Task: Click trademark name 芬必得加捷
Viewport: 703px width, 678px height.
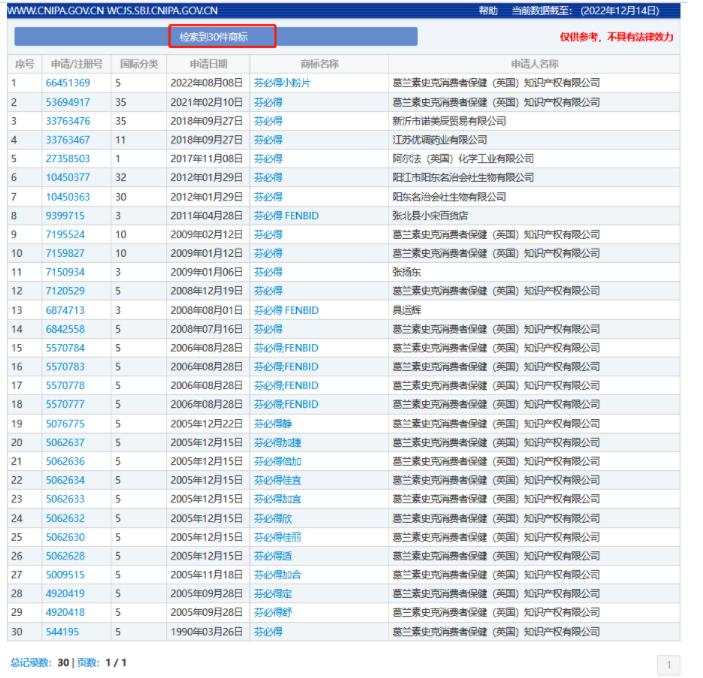Action: tap(278, 443)
